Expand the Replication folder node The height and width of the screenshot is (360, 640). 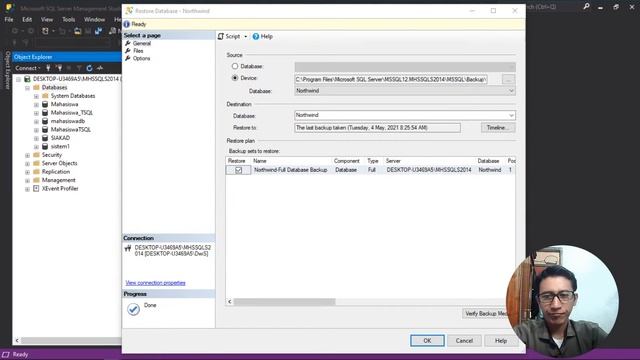(27, 172)
